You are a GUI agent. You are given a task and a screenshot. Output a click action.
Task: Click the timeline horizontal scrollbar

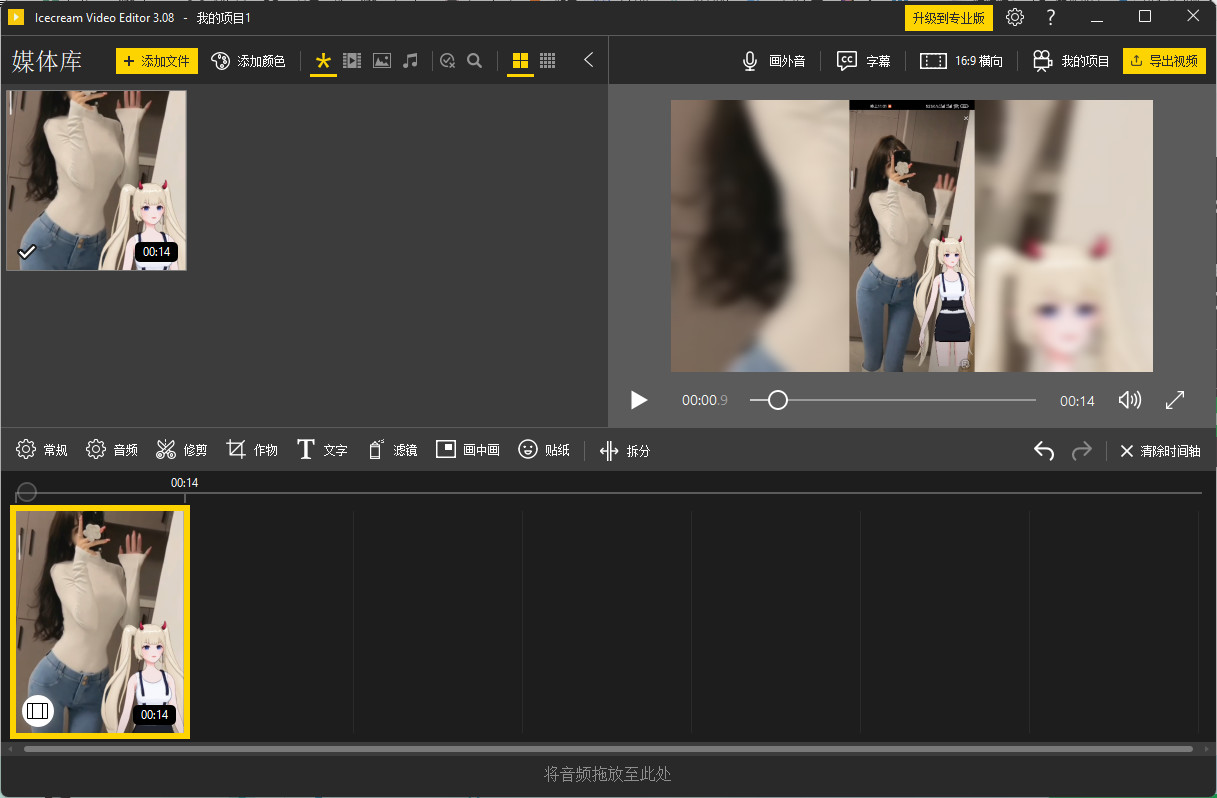[608, 748]
